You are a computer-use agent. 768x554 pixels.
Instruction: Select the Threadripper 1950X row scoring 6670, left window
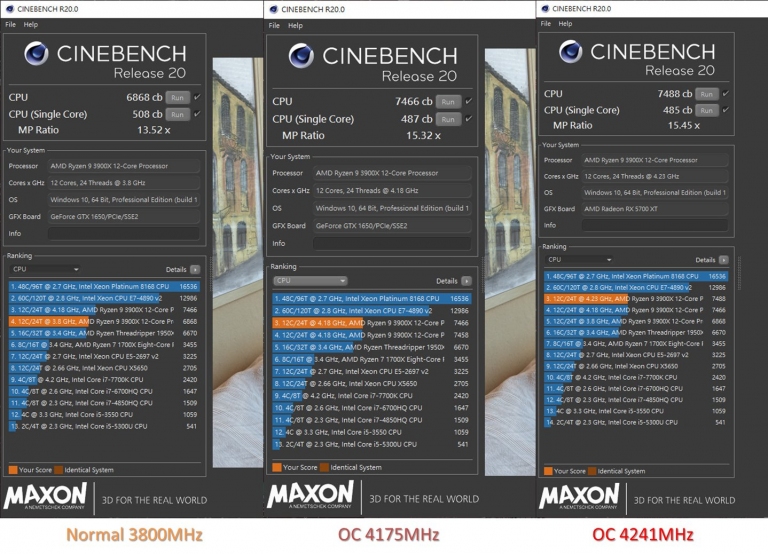[104, 333]
